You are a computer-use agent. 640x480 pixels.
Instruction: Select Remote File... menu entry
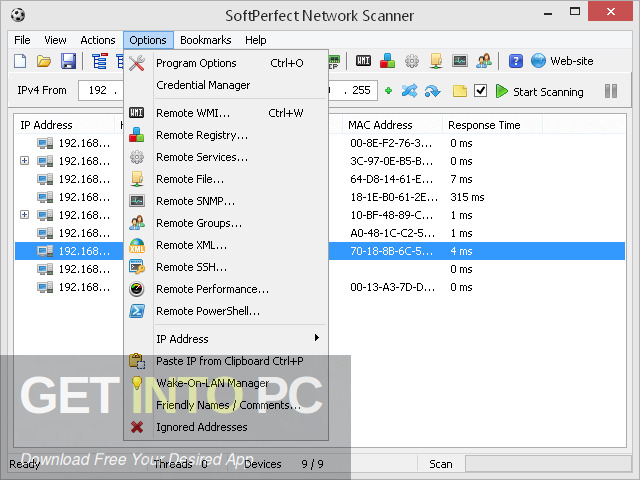(x=226, y=179)
